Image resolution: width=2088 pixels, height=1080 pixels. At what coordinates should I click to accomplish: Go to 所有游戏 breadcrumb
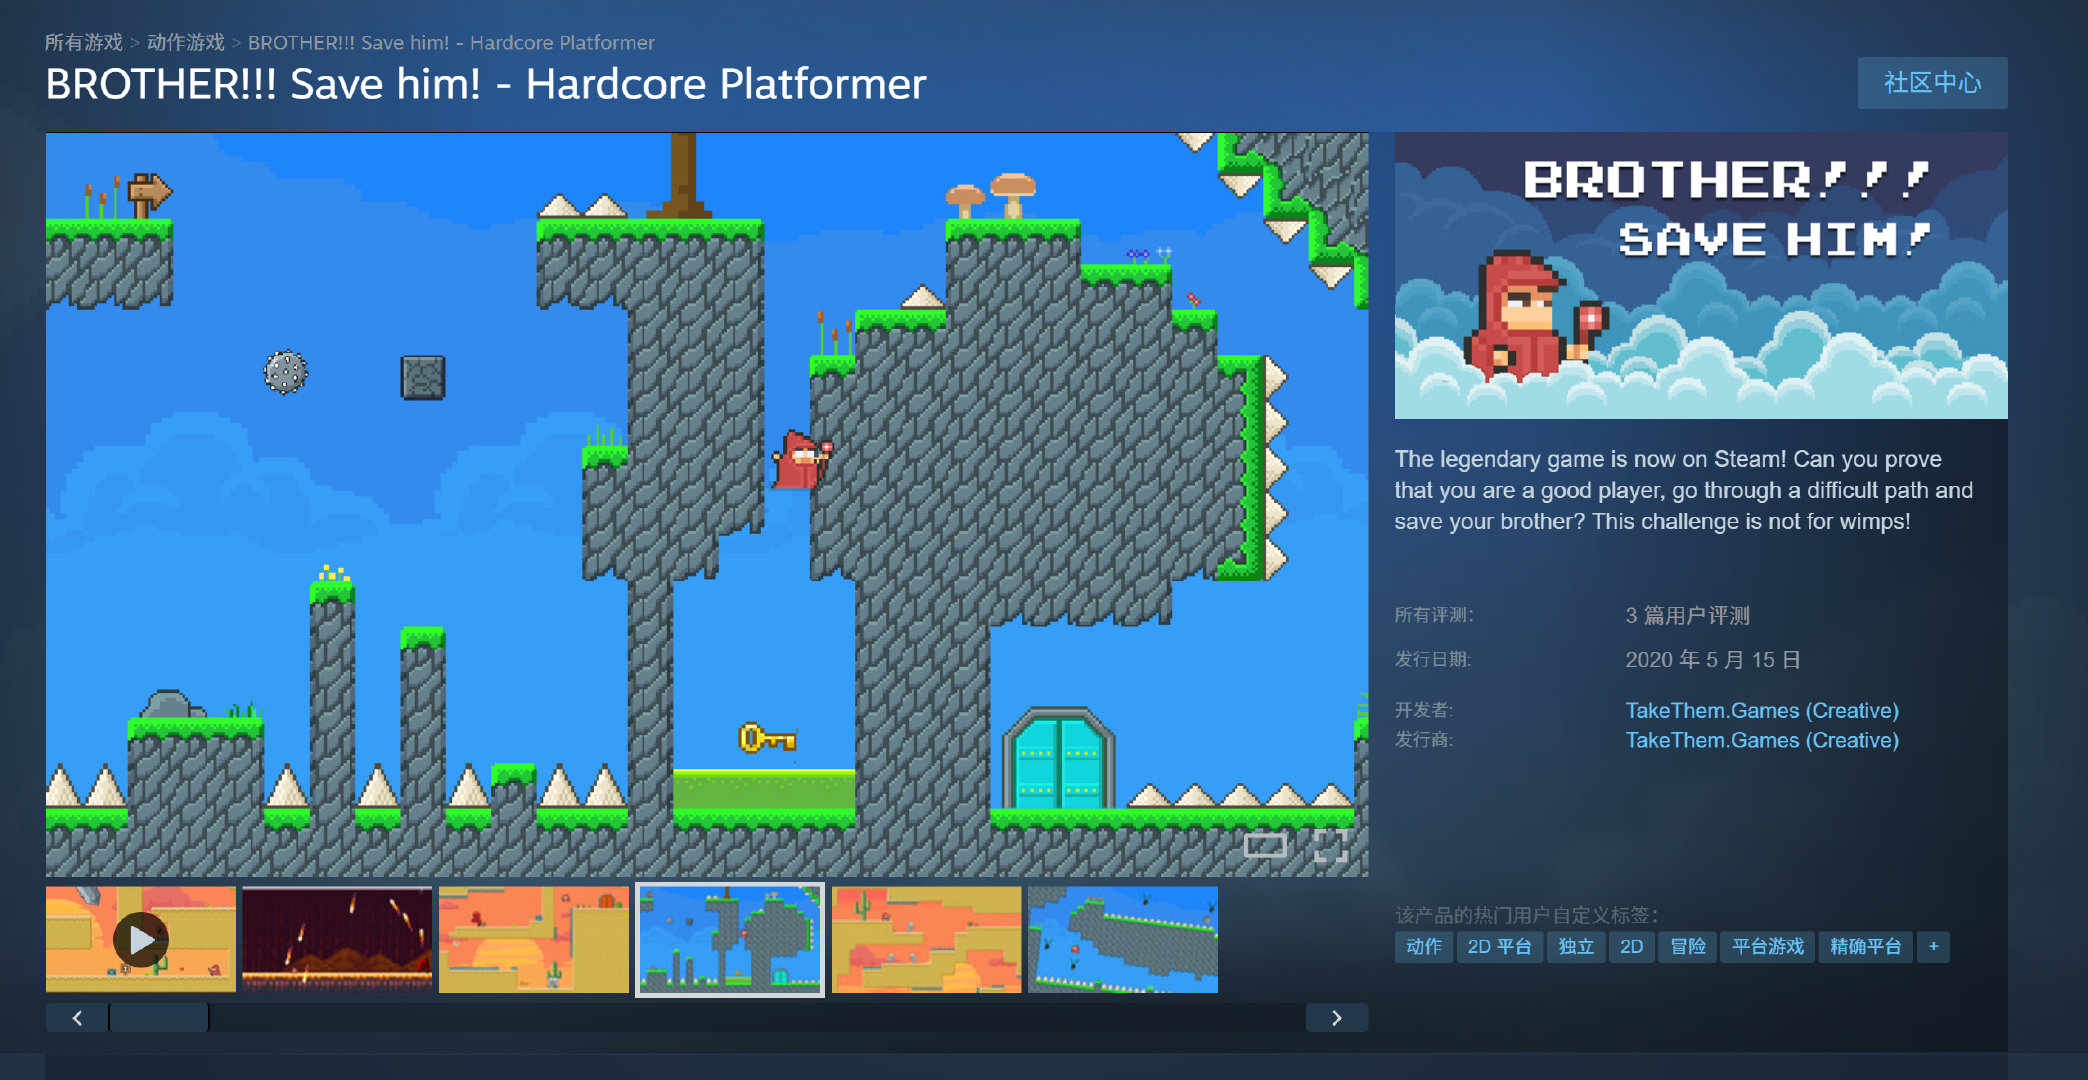[83, 43]
